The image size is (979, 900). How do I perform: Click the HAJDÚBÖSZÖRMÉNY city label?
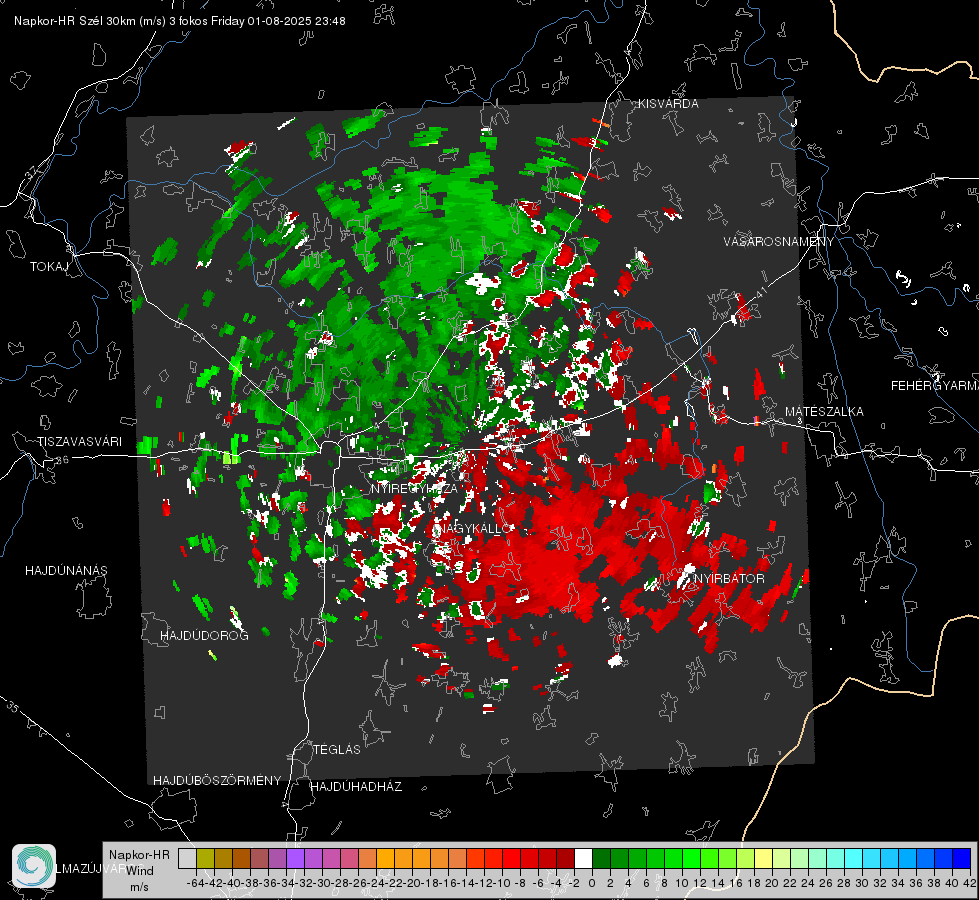click(x=217, y=780)
